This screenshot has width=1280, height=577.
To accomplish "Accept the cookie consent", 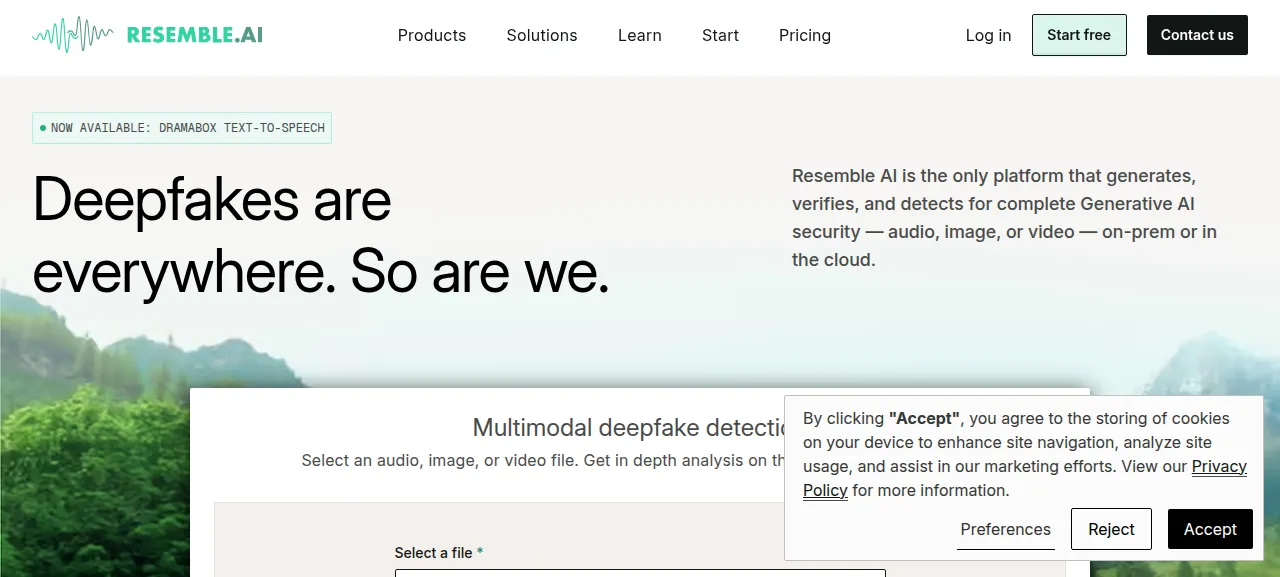I will pos(1210,529).
